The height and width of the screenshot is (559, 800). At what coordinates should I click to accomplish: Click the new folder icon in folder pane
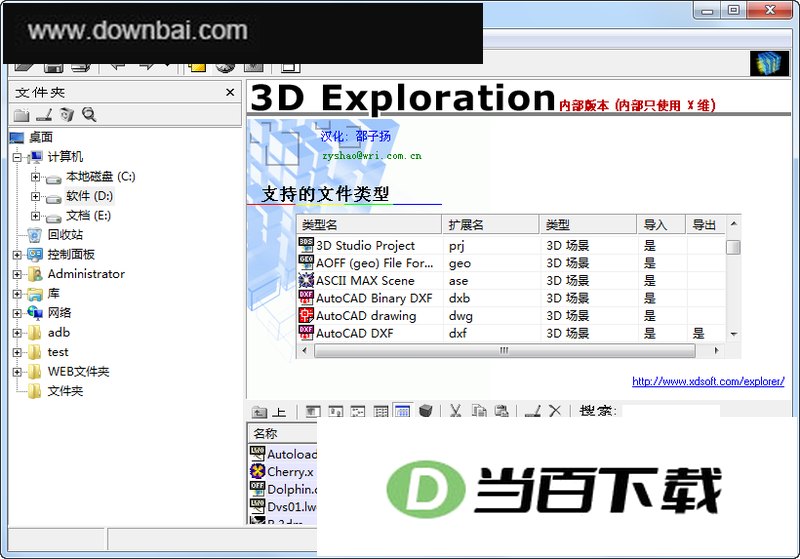[x=21, y=115]
